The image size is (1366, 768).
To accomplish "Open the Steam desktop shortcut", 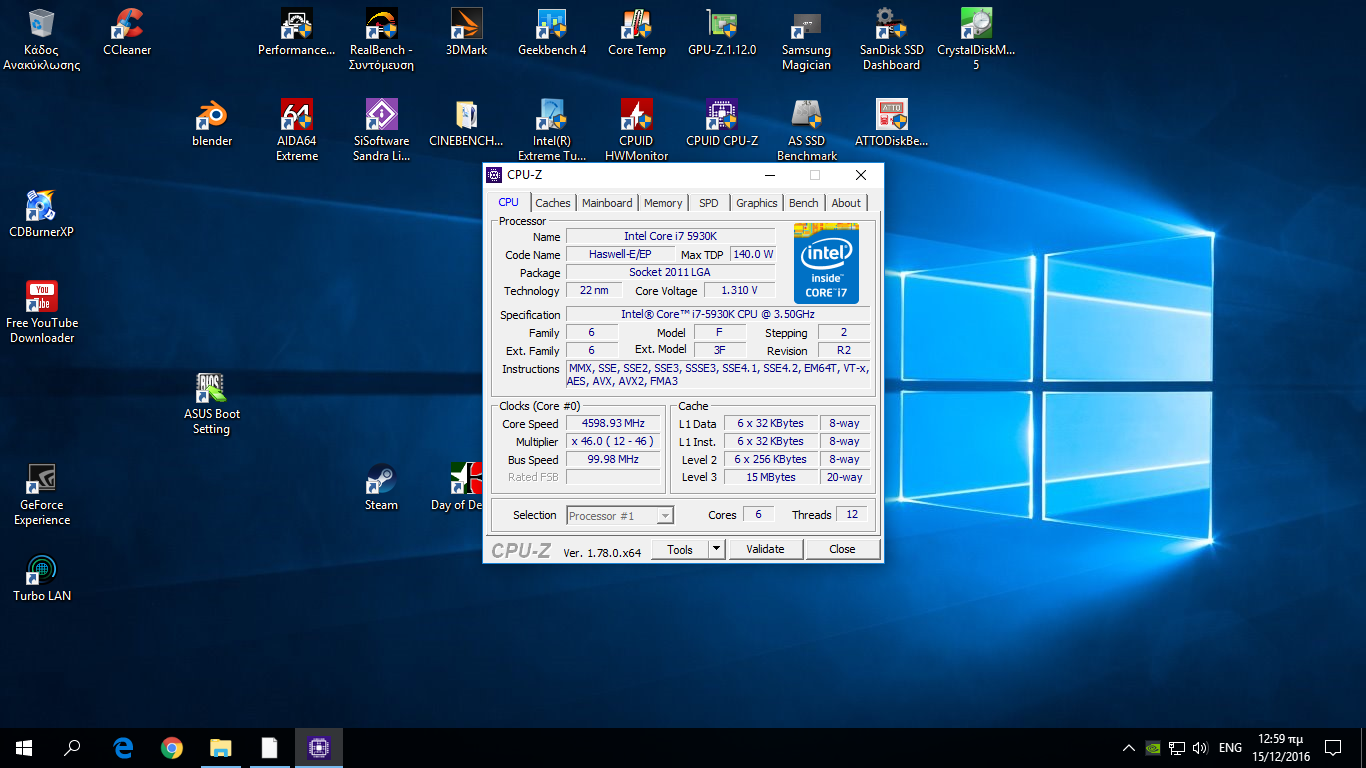I will [x=381, y=488].
